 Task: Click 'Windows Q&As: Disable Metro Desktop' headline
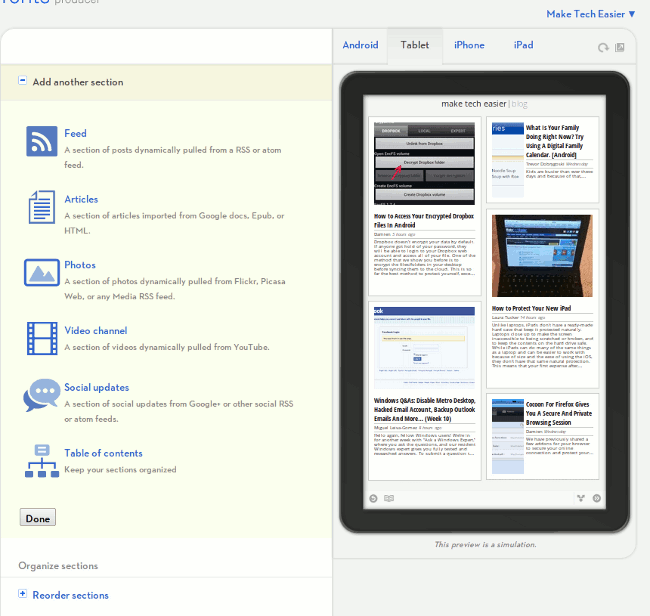click(424, 410)
